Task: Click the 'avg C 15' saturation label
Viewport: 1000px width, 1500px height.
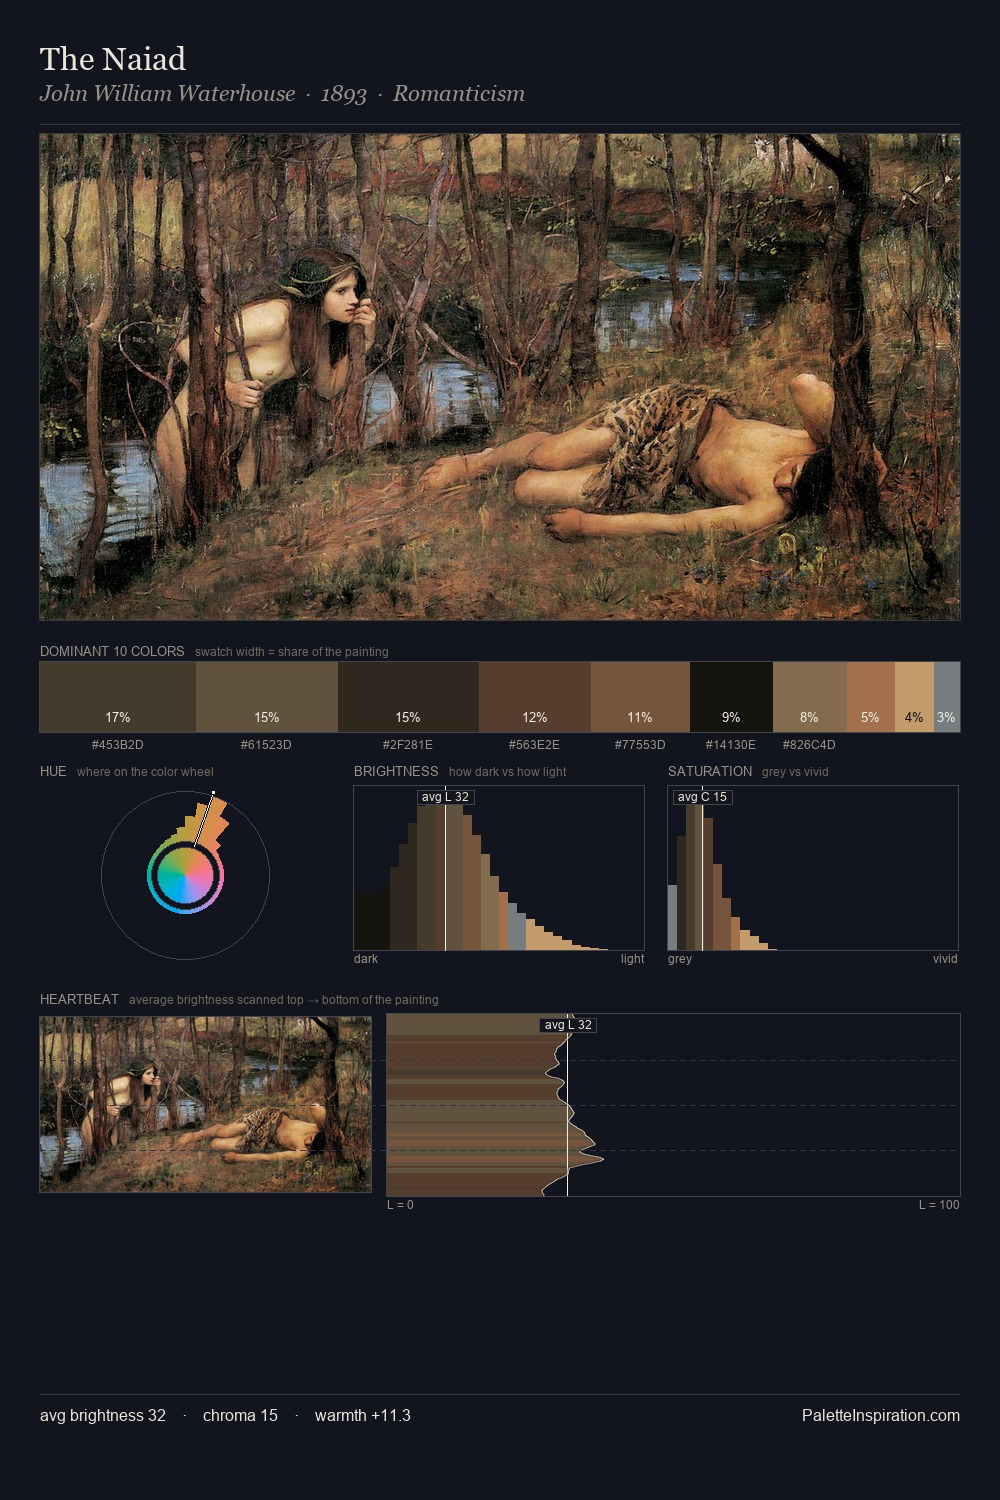Action: point(702,797)
